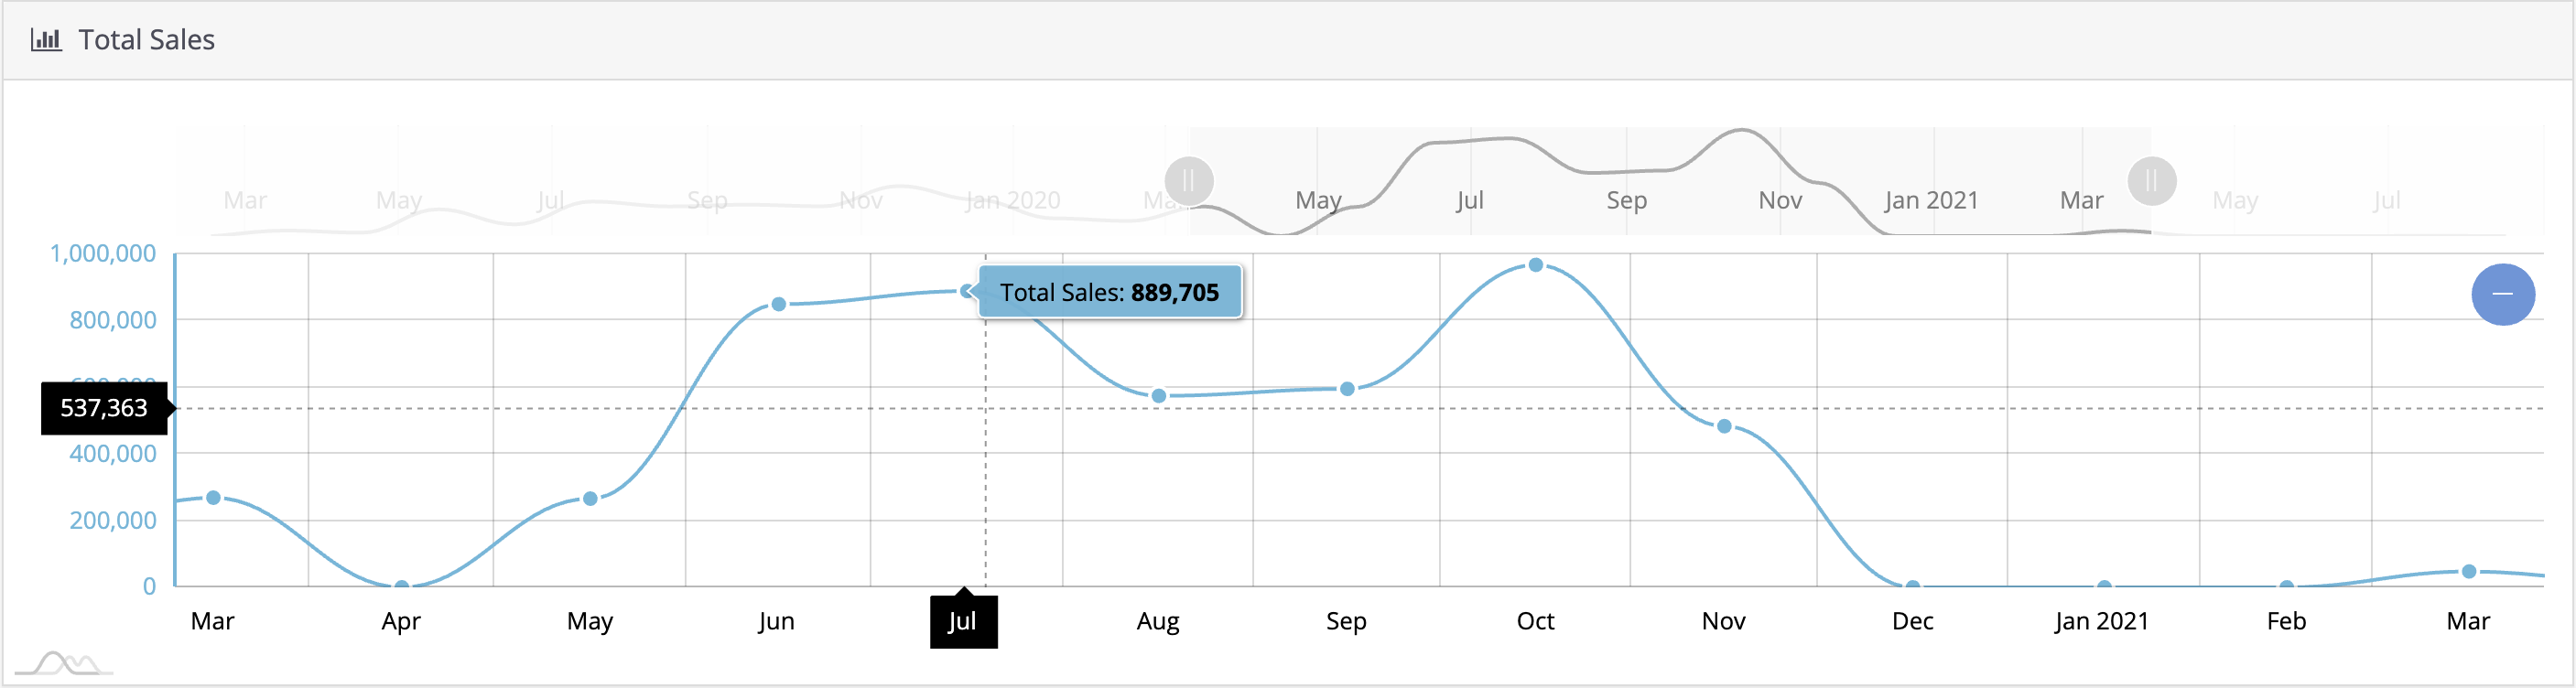Viewport: 2576px width, 688px height.
Task: Click the highlighted Jul axis label
Action: [x=963, y=622]
